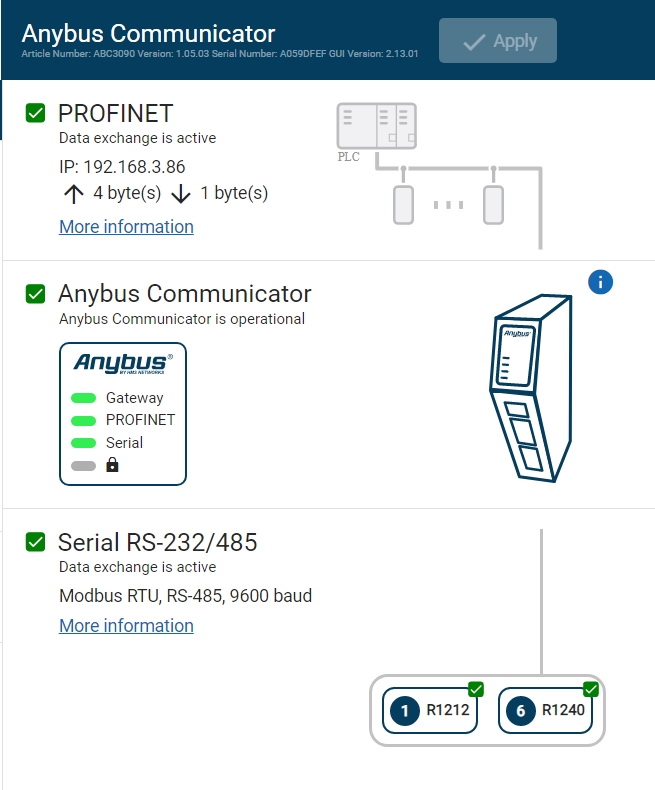This screenshot has width=655, height=790.
Task: Select node 6 R1240
Action: [x=546, y=712]
